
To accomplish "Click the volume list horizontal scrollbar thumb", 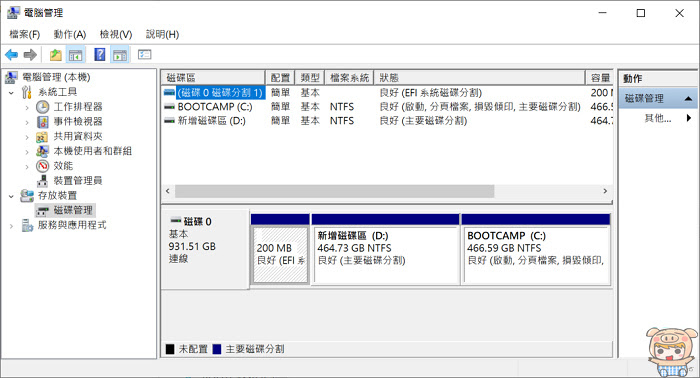I will point(334,191).
